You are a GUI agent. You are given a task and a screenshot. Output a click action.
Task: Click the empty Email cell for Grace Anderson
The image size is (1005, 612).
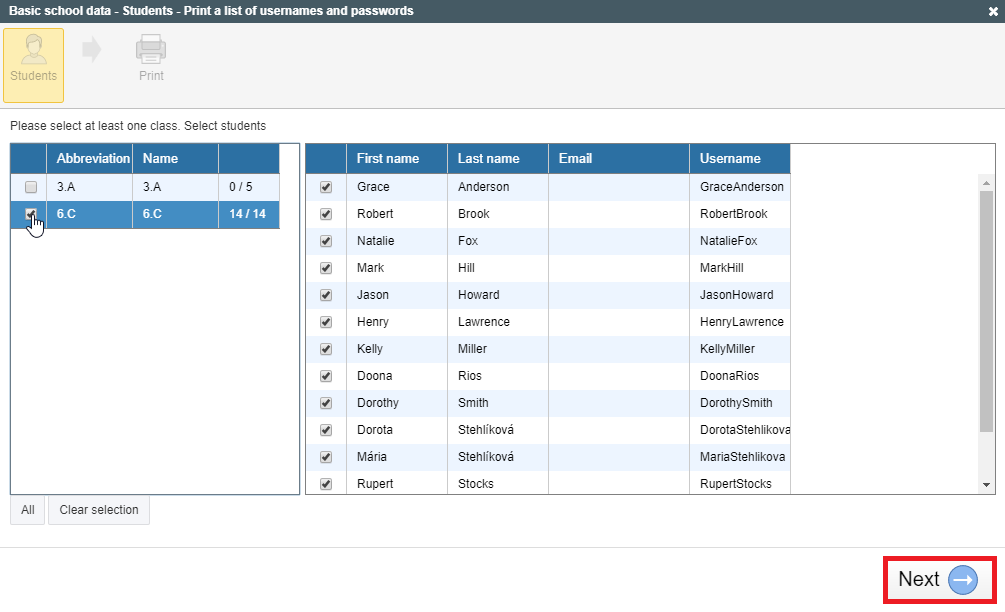619,187
